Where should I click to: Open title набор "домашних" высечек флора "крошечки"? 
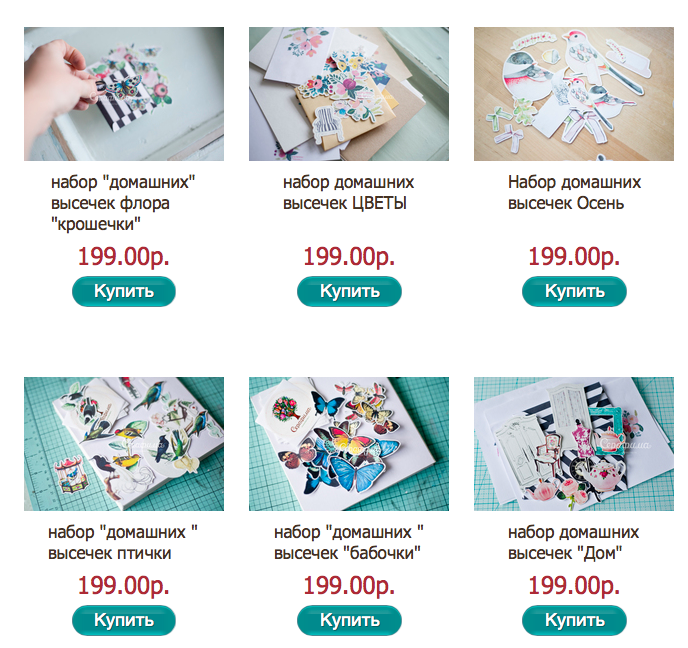pyautogui.click(x=123, y=203)
